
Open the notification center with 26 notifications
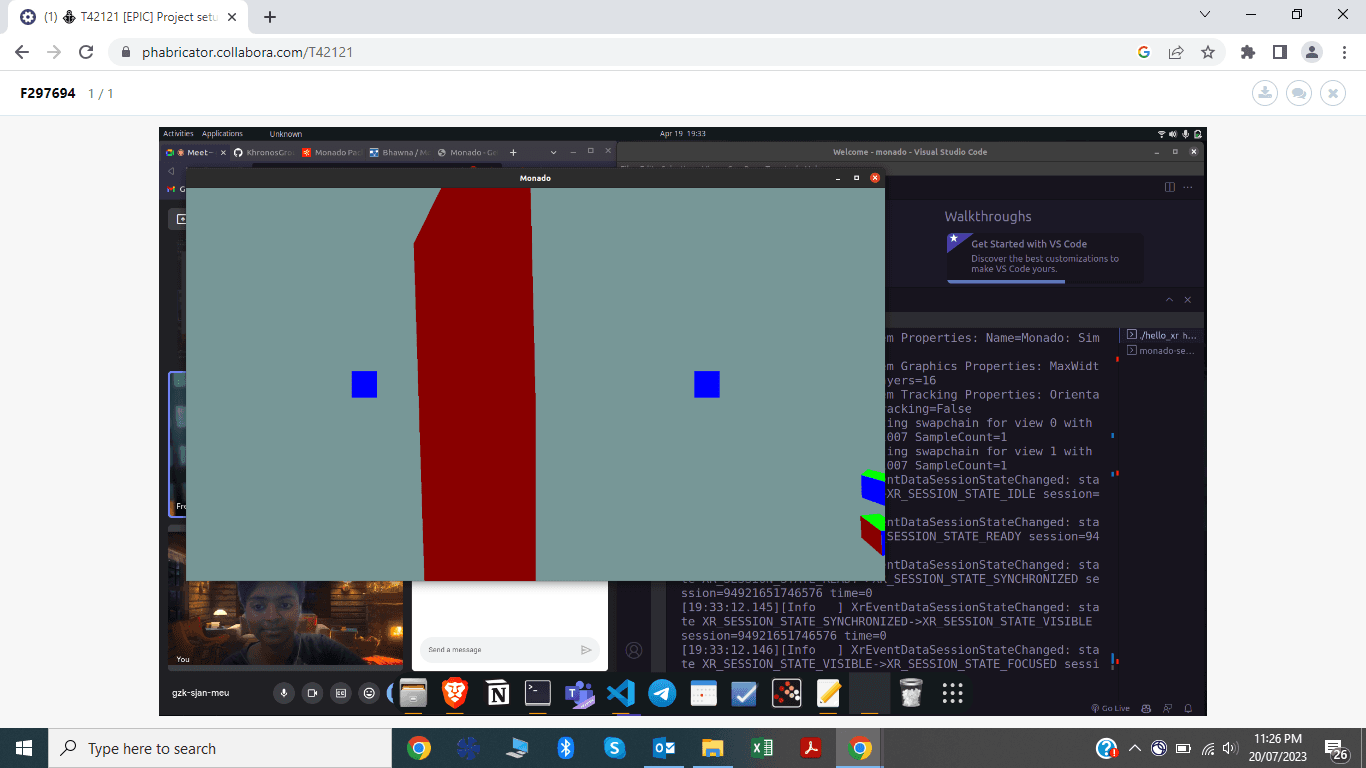[x=1337, y=748]
